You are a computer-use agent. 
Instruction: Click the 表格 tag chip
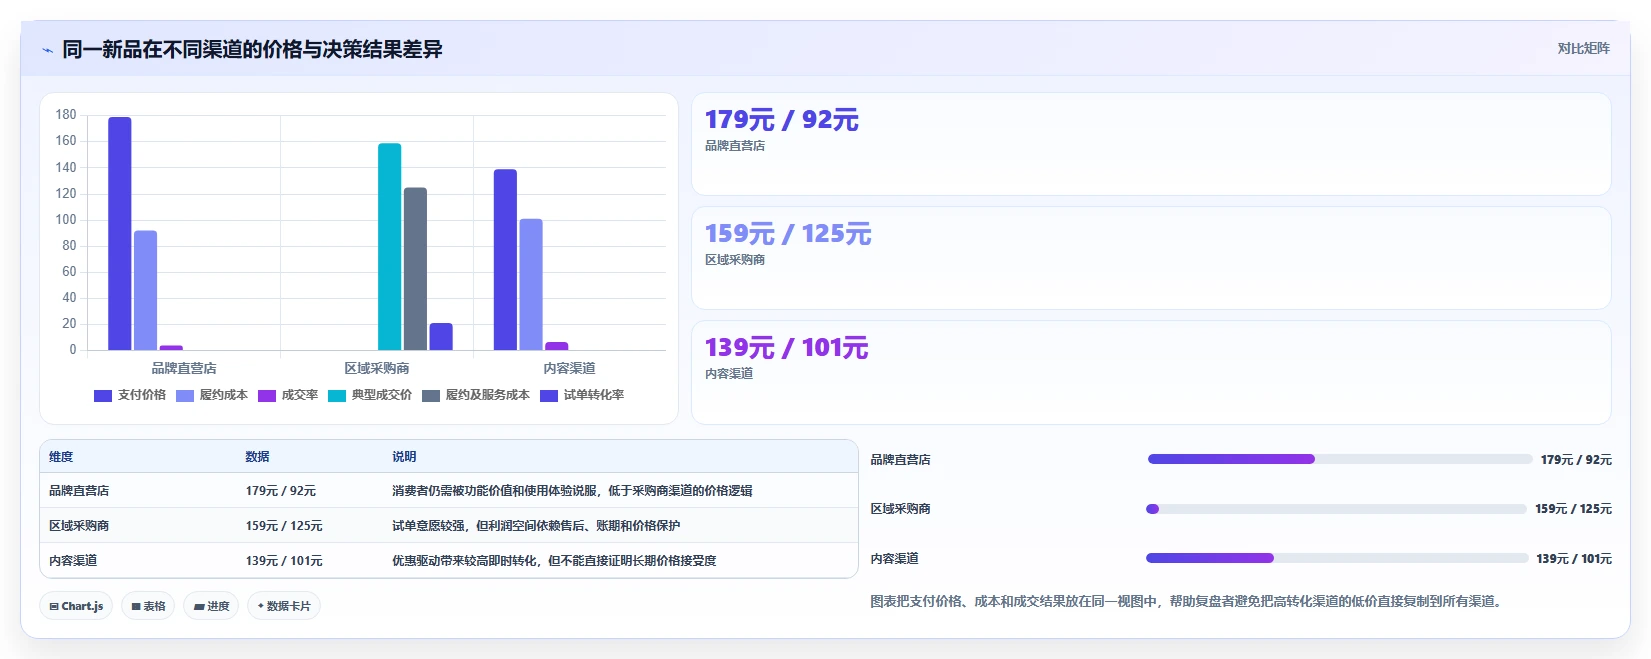pyautogui.click(x=148, y=606)
